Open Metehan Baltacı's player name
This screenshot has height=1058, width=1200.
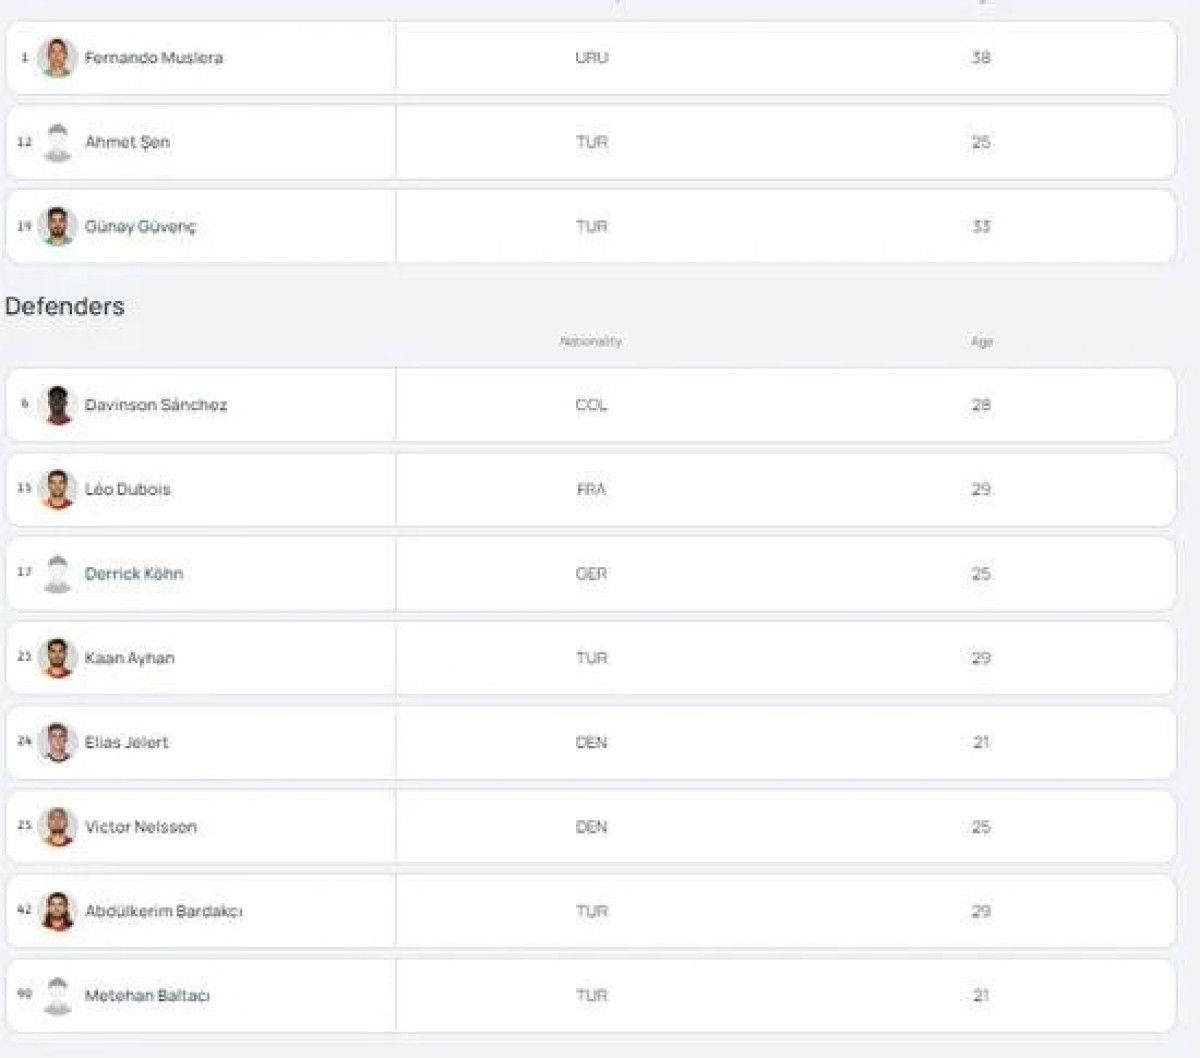[x=147, y=996]
